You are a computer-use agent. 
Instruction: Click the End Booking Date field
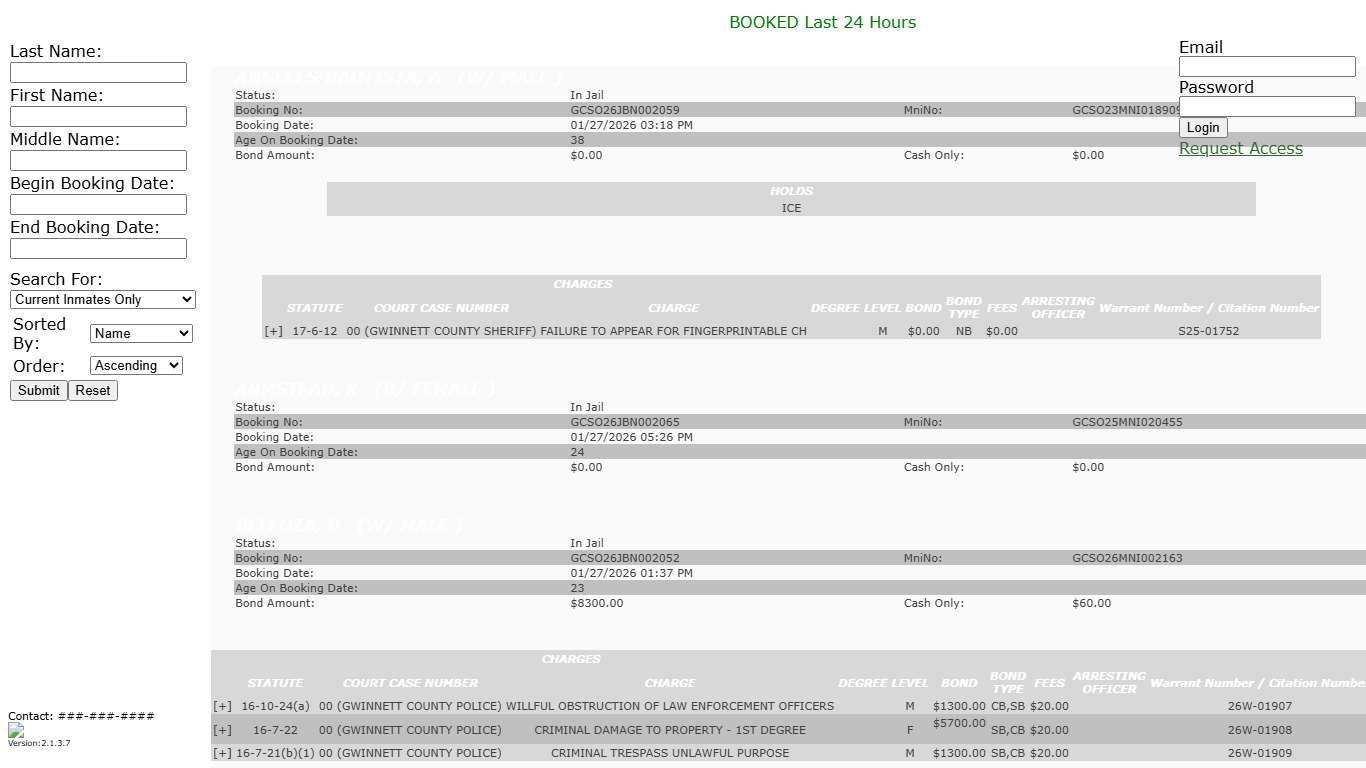pos(98,249)
